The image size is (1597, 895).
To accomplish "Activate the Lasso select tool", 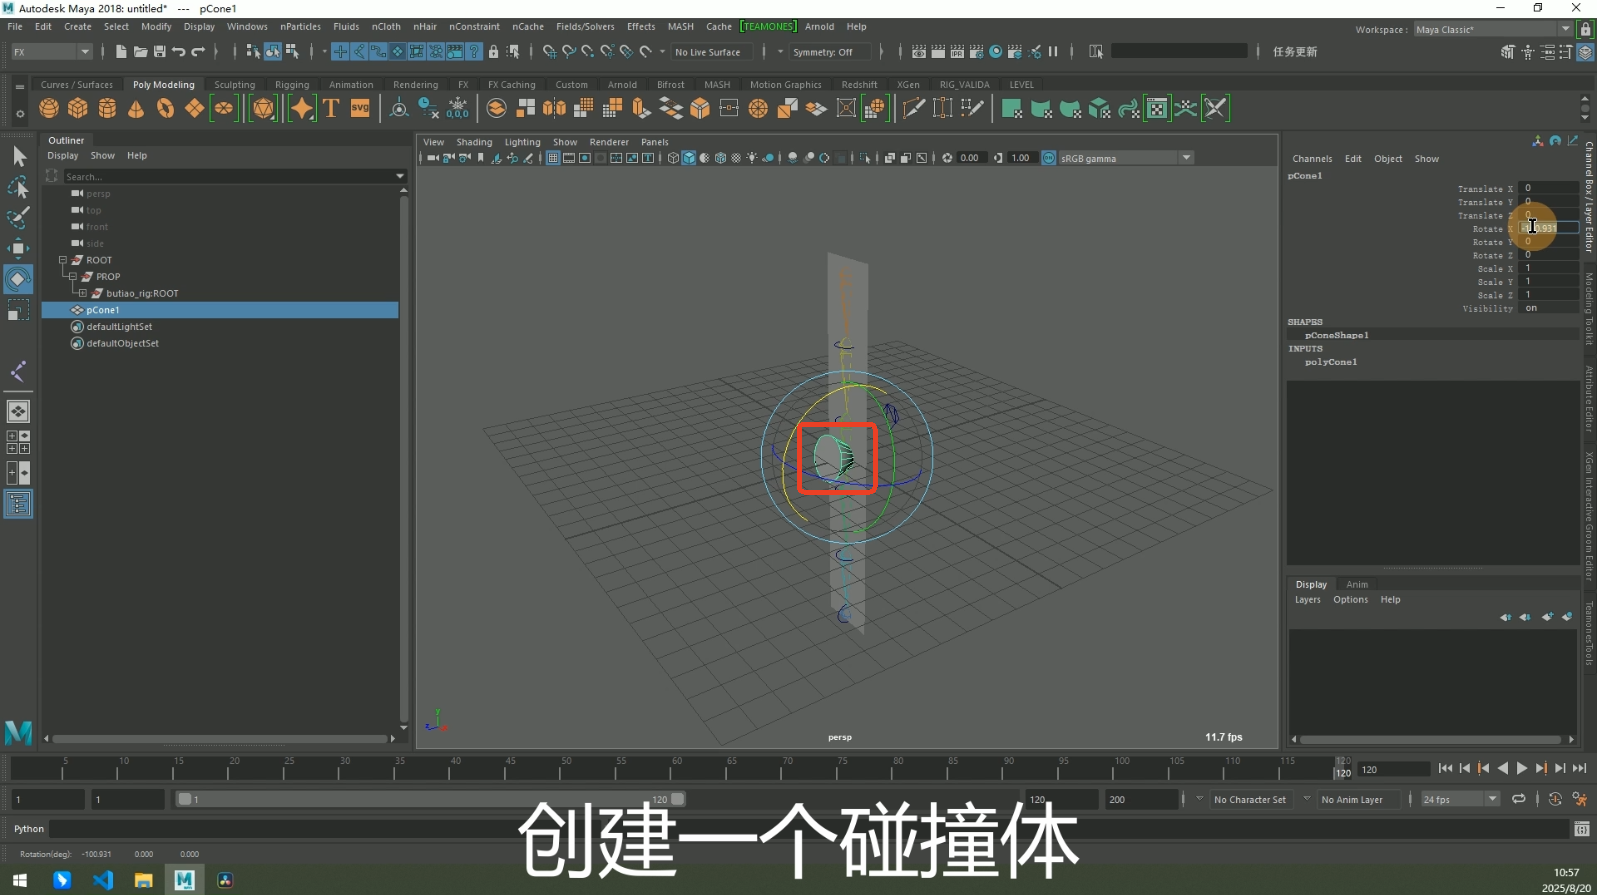I will pyautogui.click(x=18, y=187).
